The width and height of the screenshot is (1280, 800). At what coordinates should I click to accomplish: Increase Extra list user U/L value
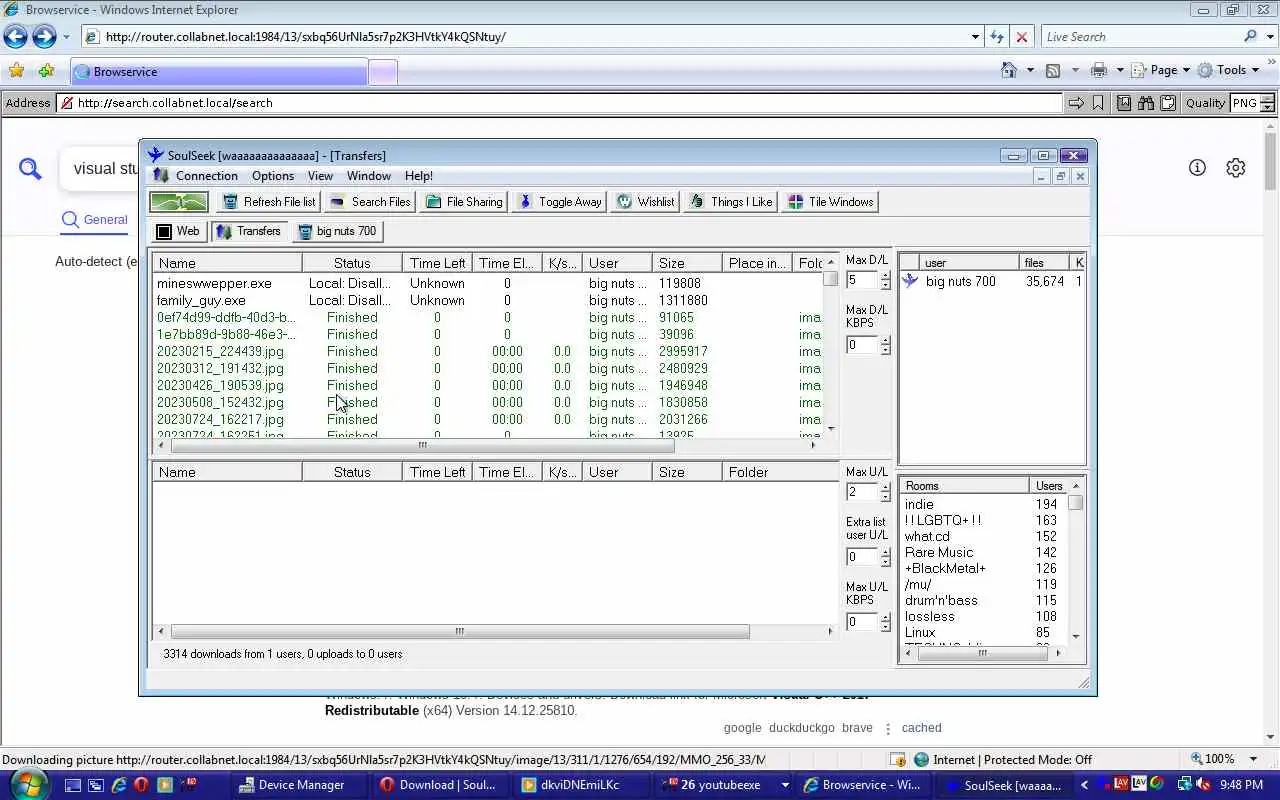pos(885,552)
